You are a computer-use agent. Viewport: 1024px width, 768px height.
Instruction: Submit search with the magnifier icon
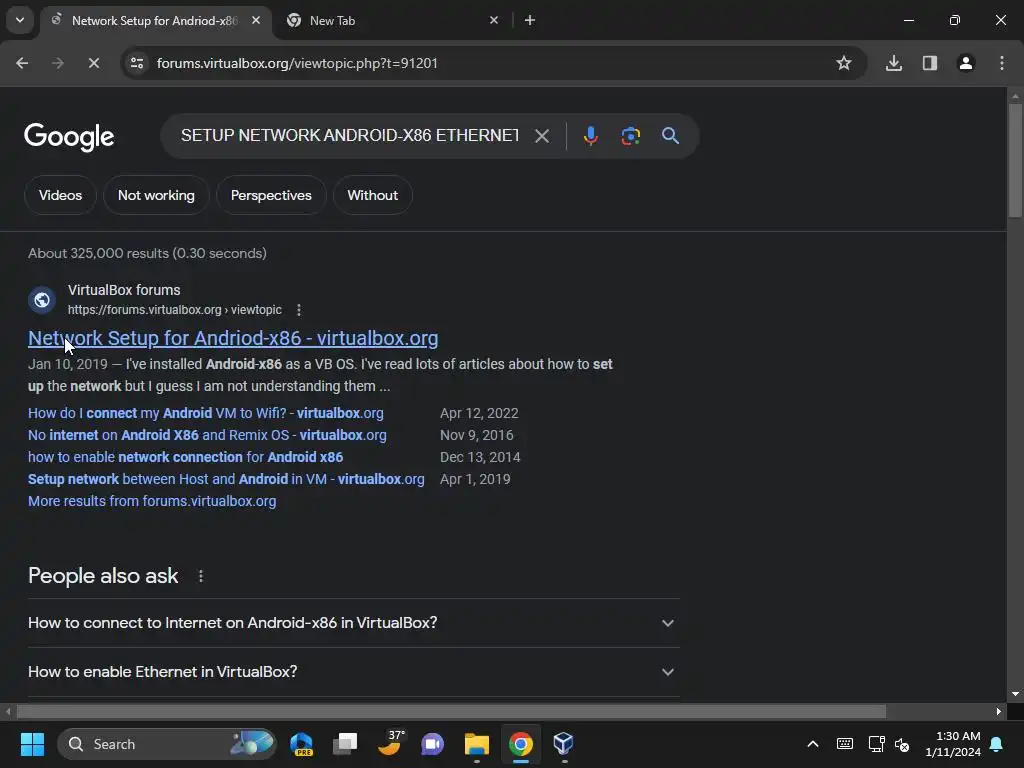pos(670,136)
